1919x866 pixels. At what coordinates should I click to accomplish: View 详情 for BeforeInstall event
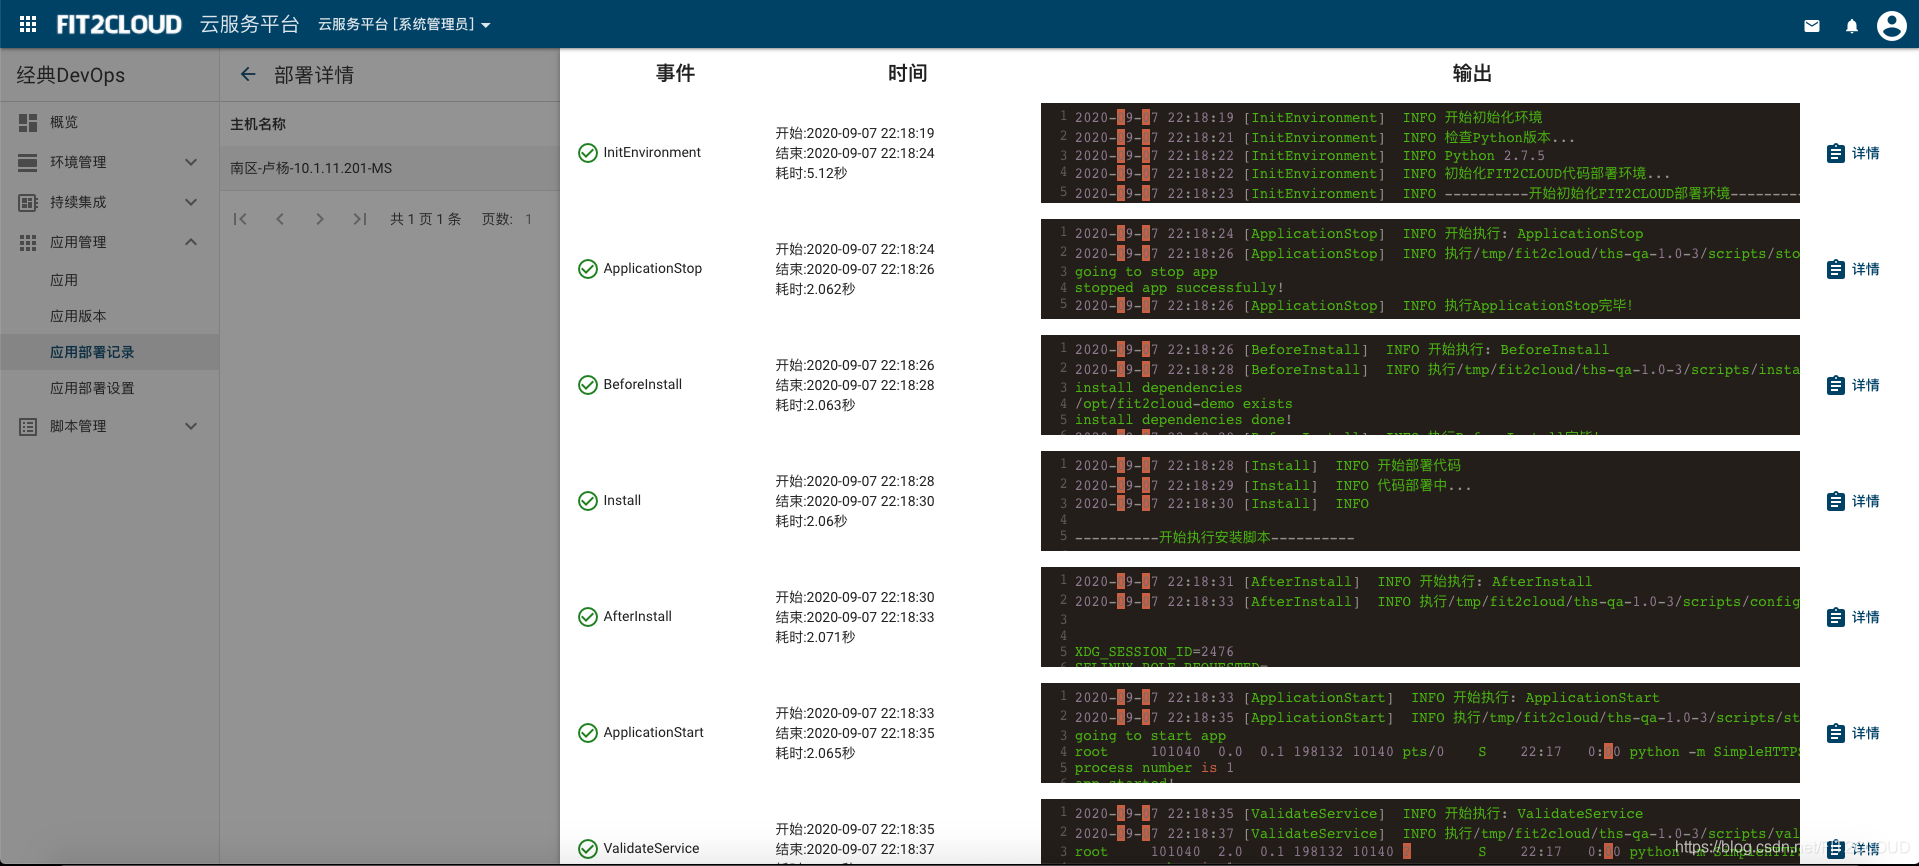tap(1853, 385)
